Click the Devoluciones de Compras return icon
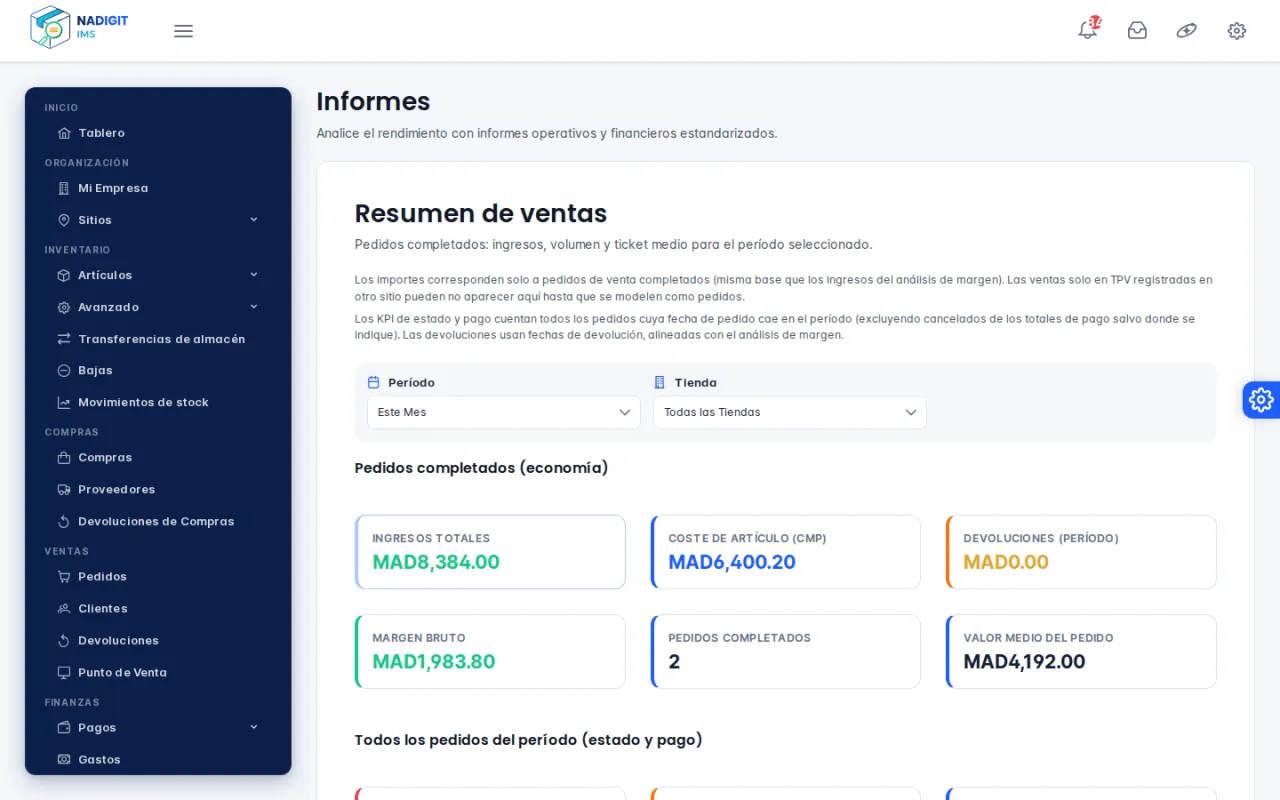Screen dimensions: 1280x800 click(x=64, y=521)
